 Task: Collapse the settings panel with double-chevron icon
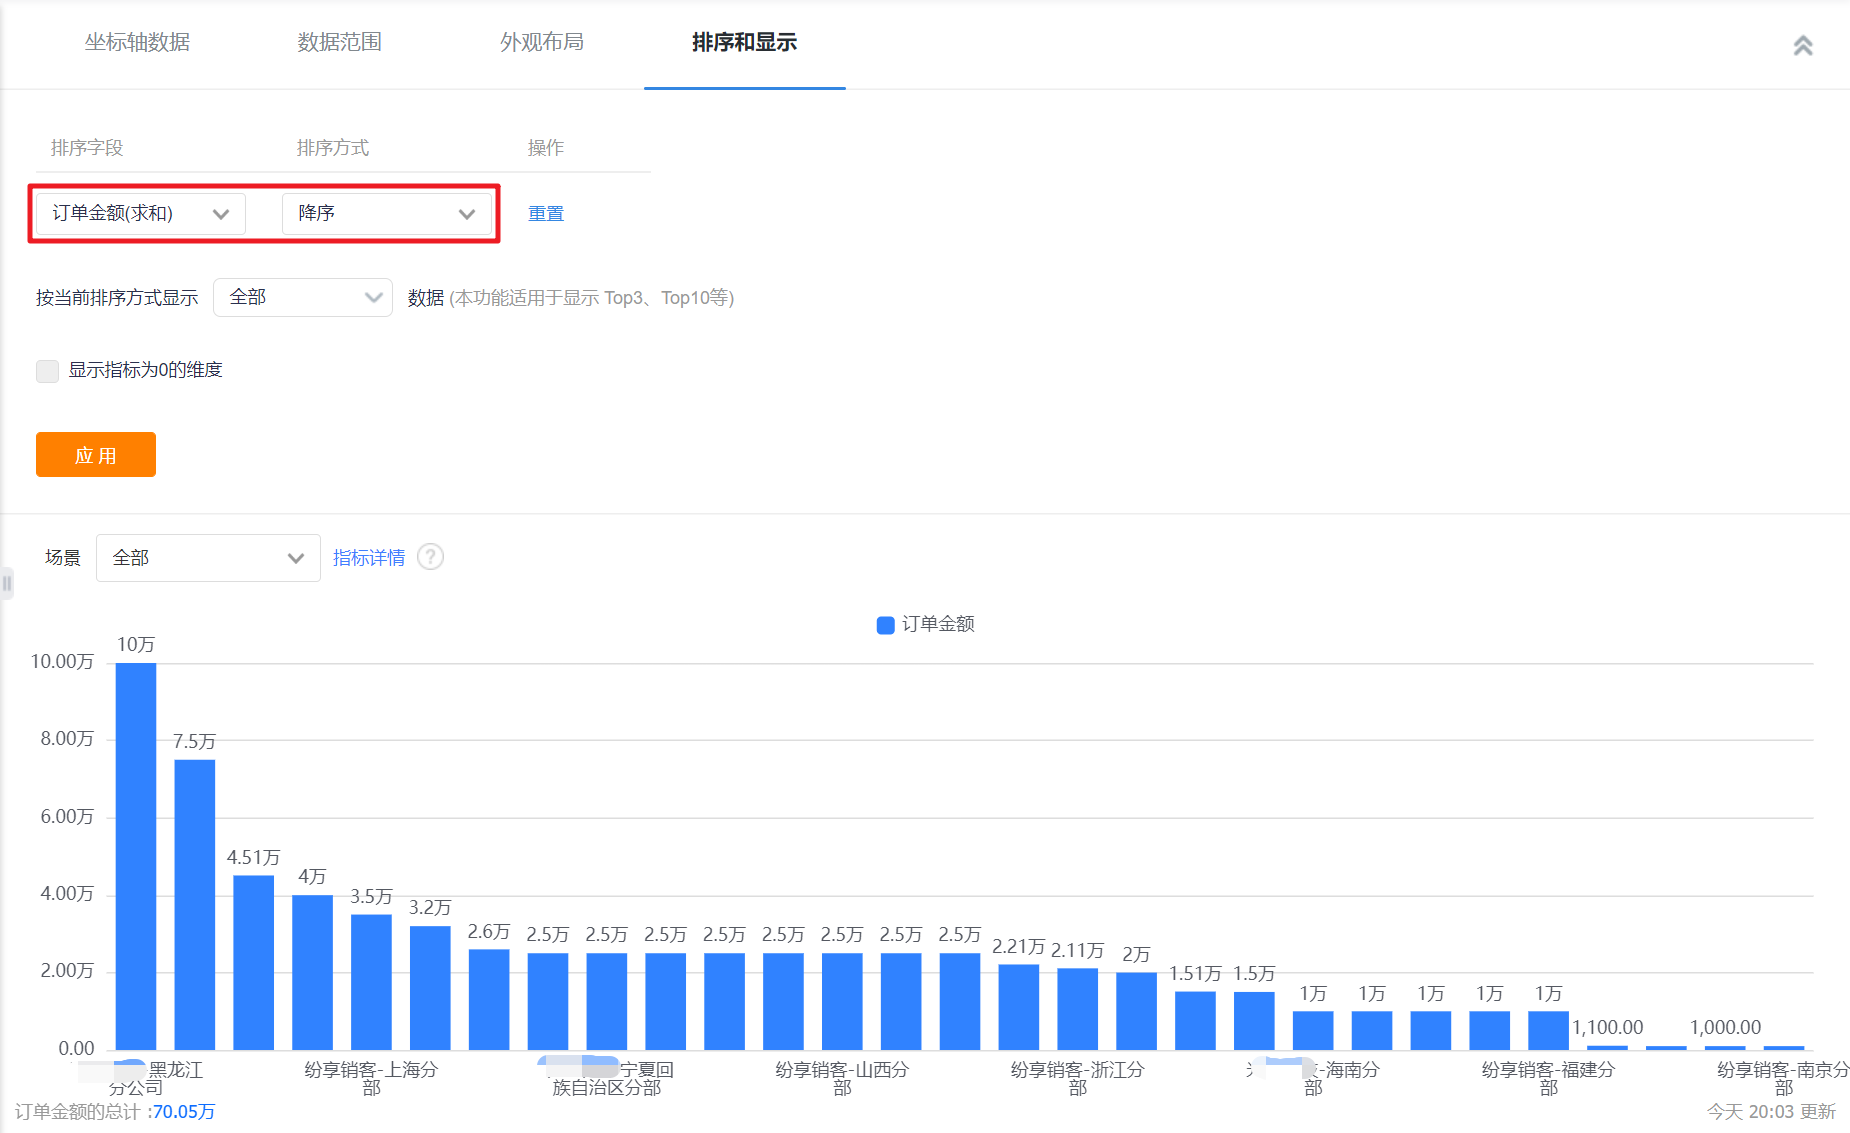1802,45
